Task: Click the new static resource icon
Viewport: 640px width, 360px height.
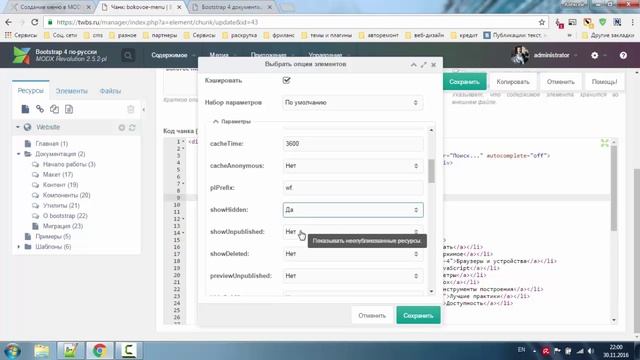Action: point(69,109)
